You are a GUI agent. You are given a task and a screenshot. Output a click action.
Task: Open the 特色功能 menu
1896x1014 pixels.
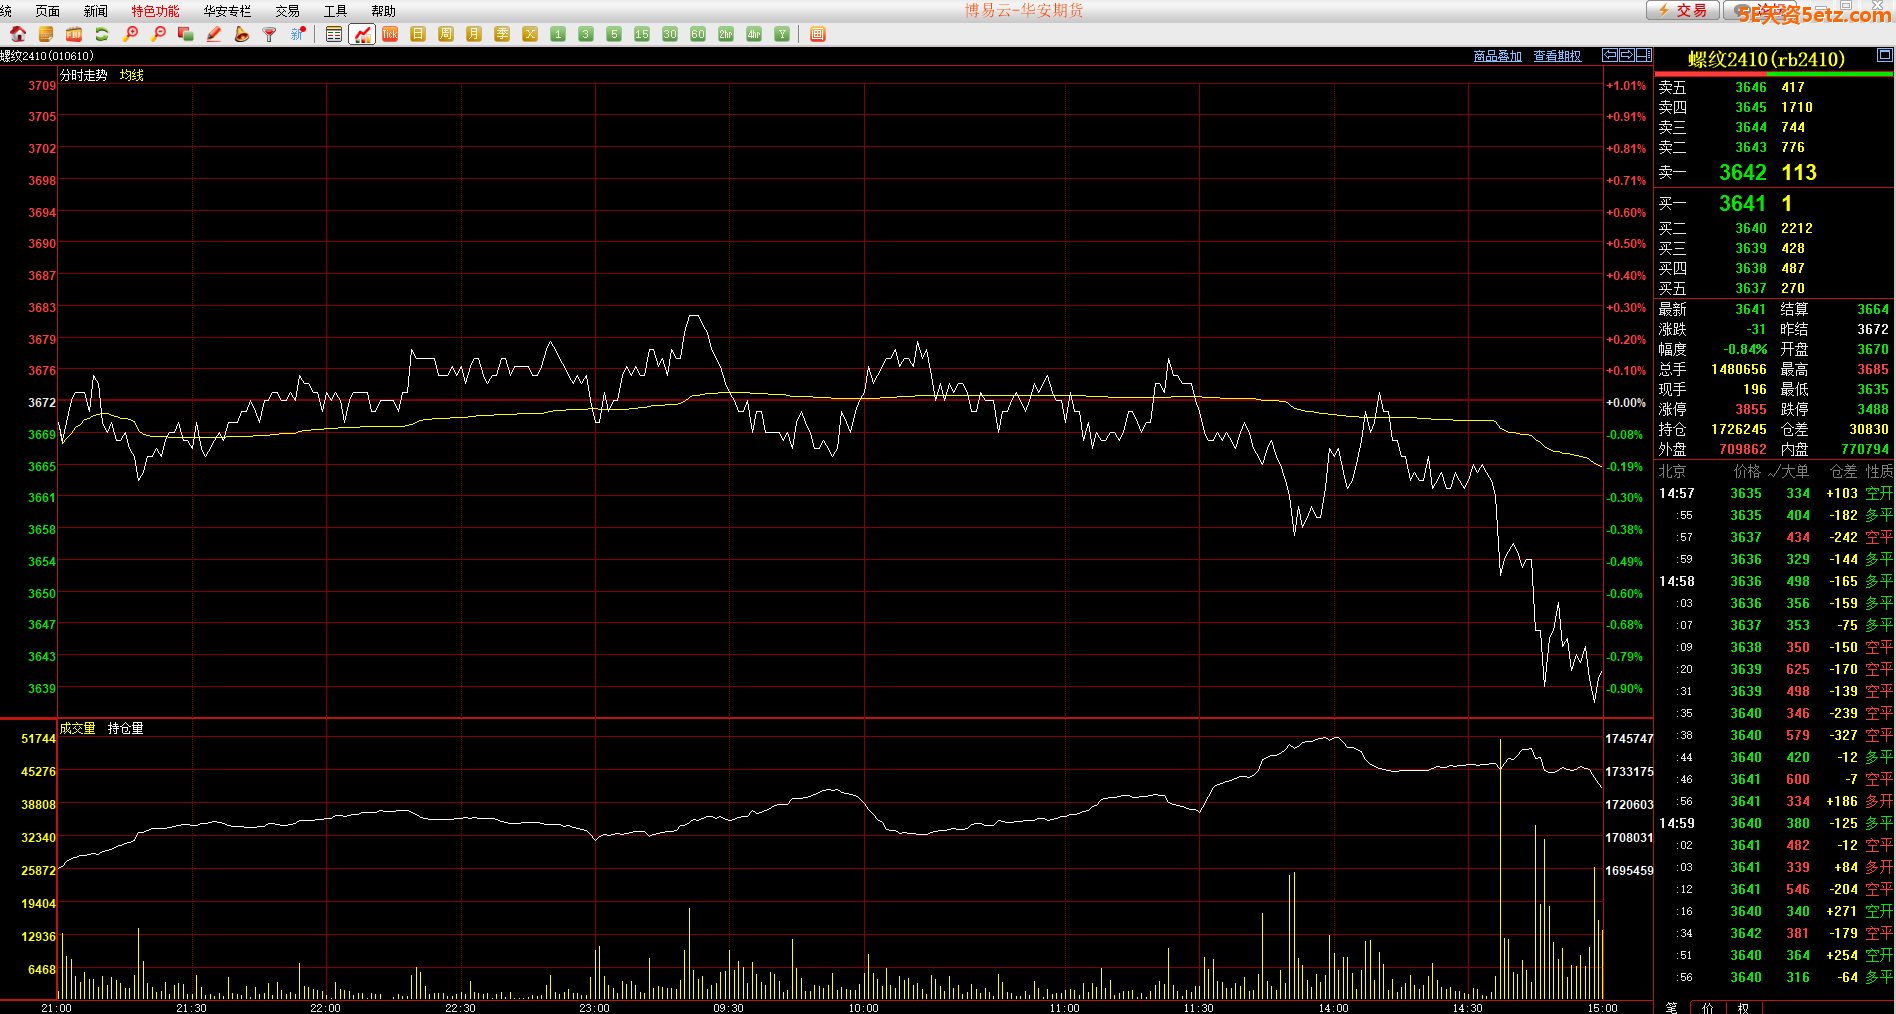(155, 11)
